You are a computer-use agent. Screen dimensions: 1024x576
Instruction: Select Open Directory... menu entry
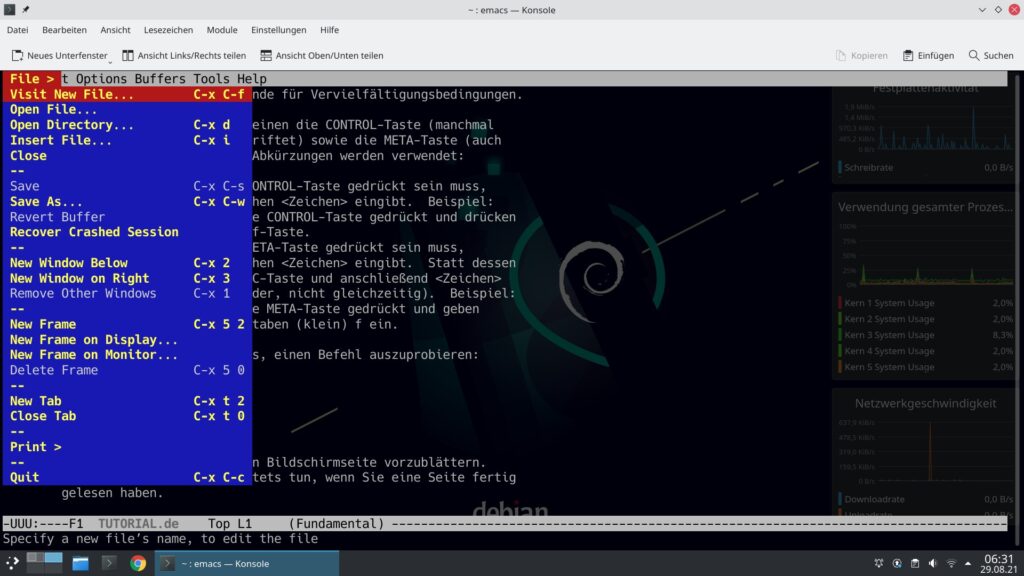click(127, 125)
